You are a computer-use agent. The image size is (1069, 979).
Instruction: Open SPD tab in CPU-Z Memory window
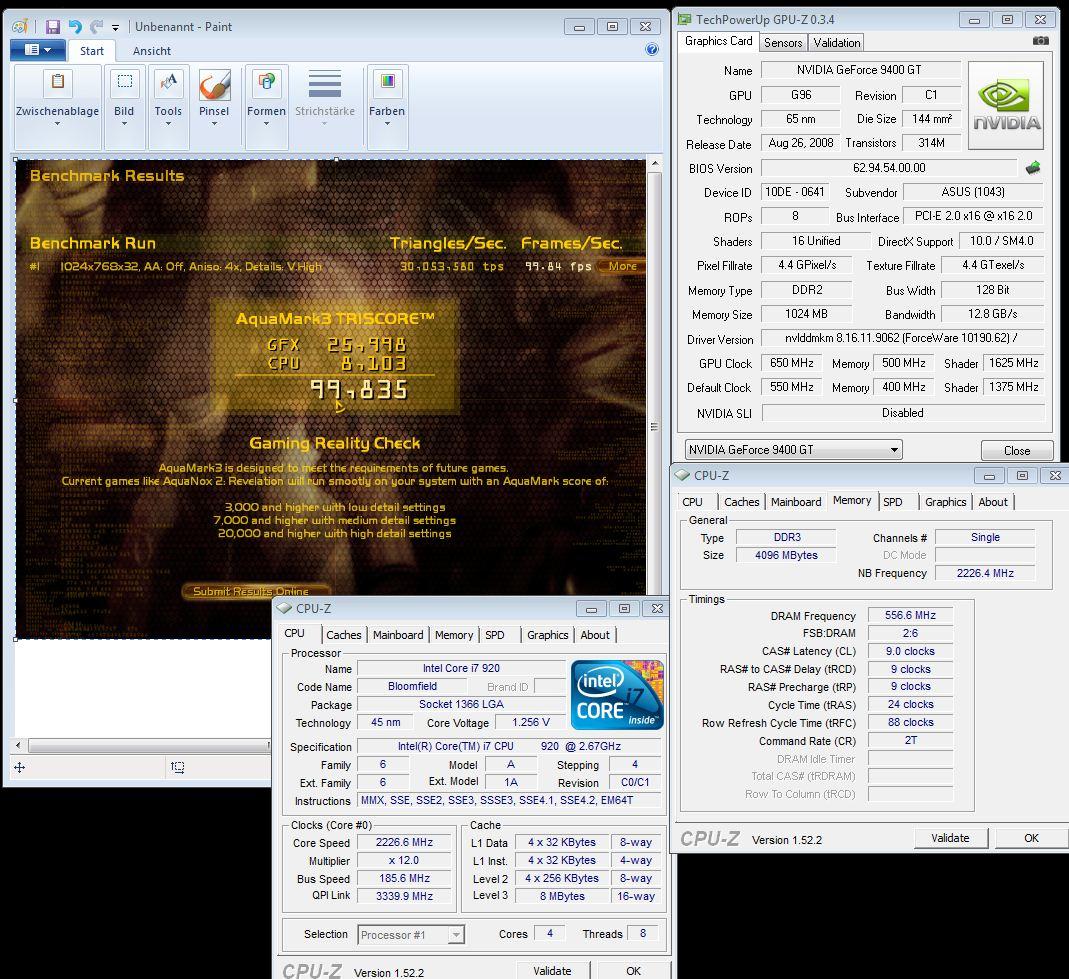coord(892,502)
